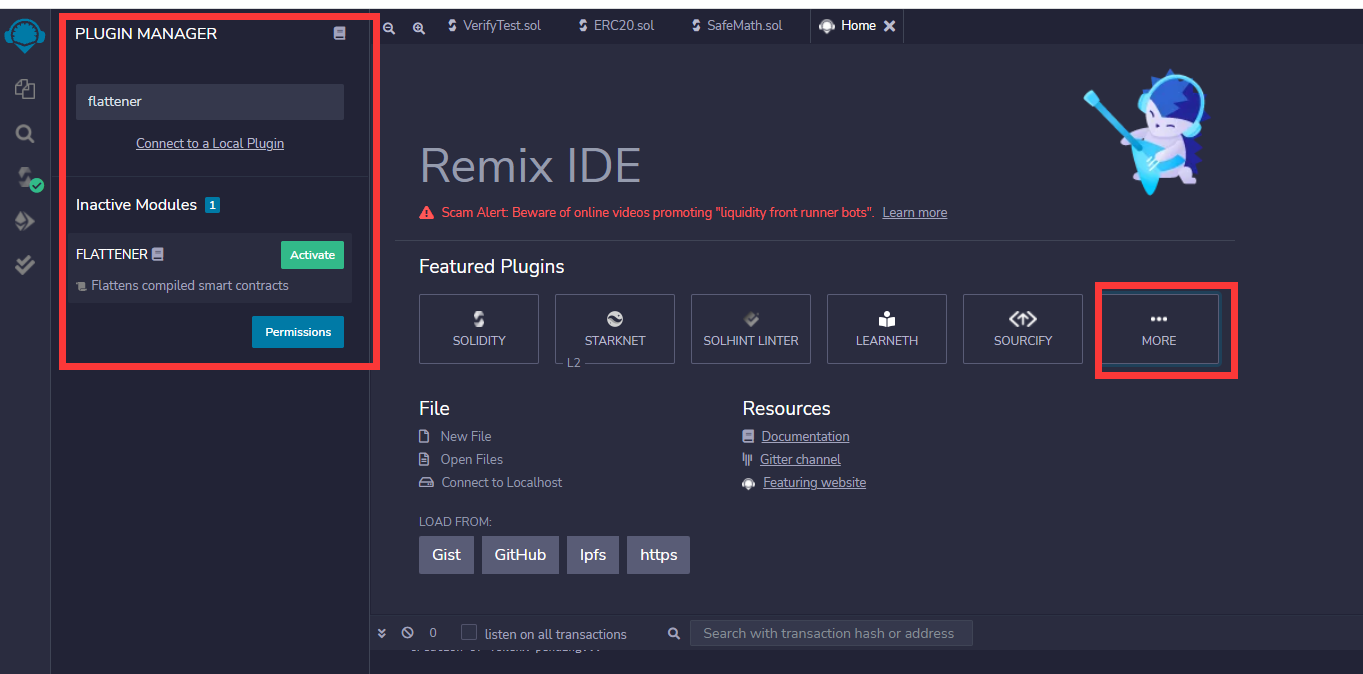
Task: Open plugin Permissions button
Action: coord(298,332)
